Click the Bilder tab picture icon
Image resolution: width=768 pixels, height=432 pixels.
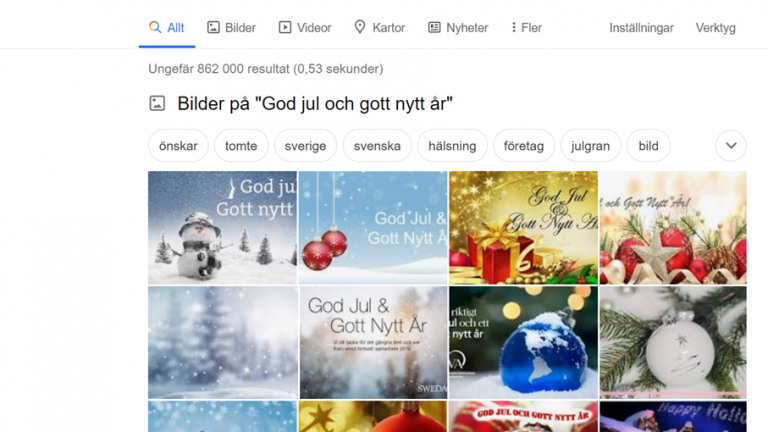point(213,27)
